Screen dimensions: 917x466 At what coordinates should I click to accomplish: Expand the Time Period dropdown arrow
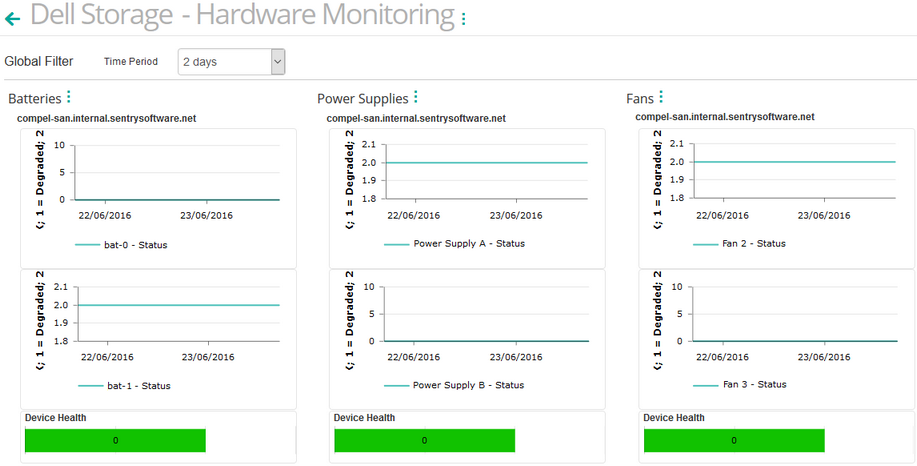pos(278,61)
